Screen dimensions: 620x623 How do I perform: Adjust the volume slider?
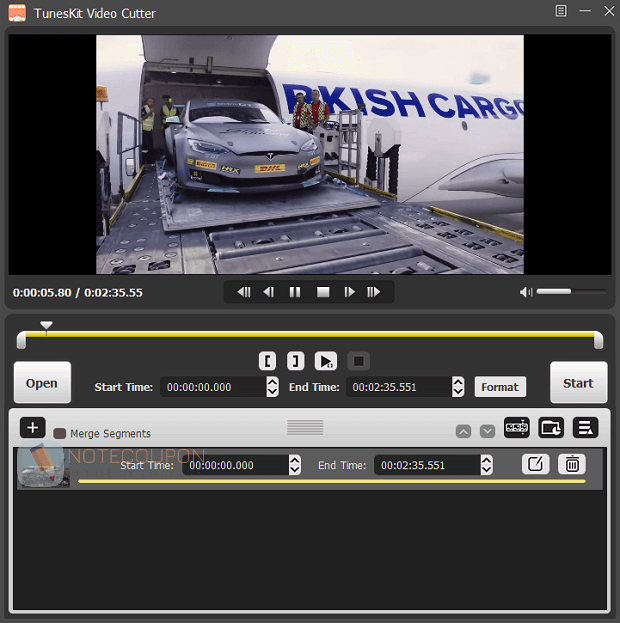click(x=571, y=292)
